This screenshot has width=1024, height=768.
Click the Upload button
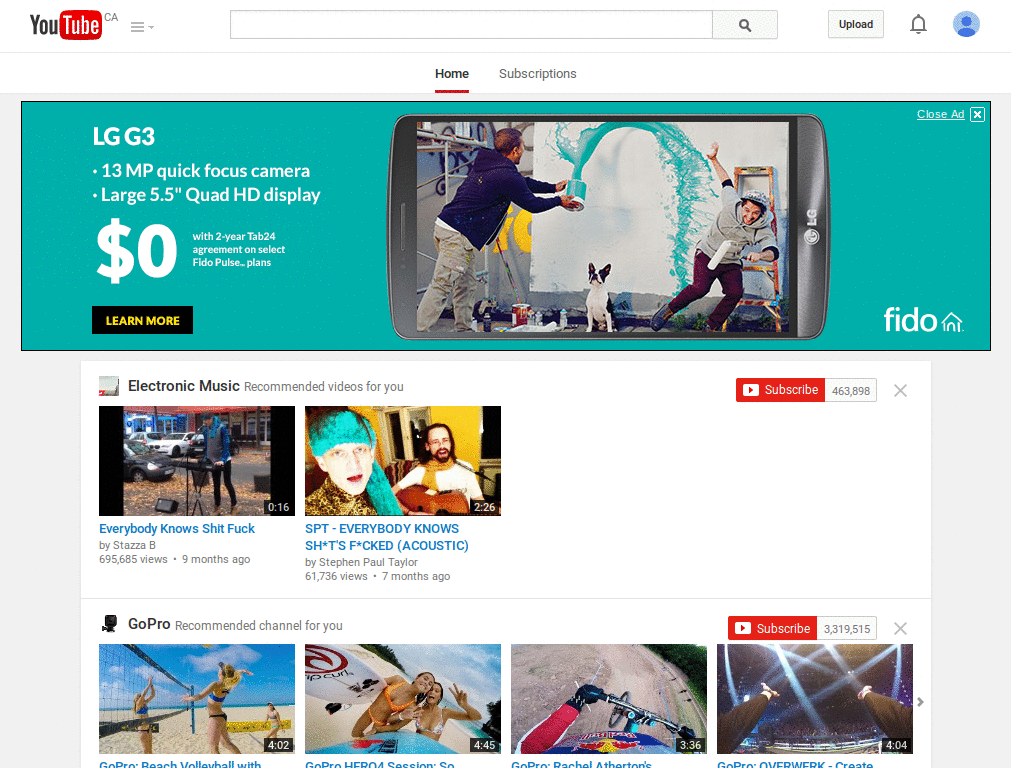856,24
